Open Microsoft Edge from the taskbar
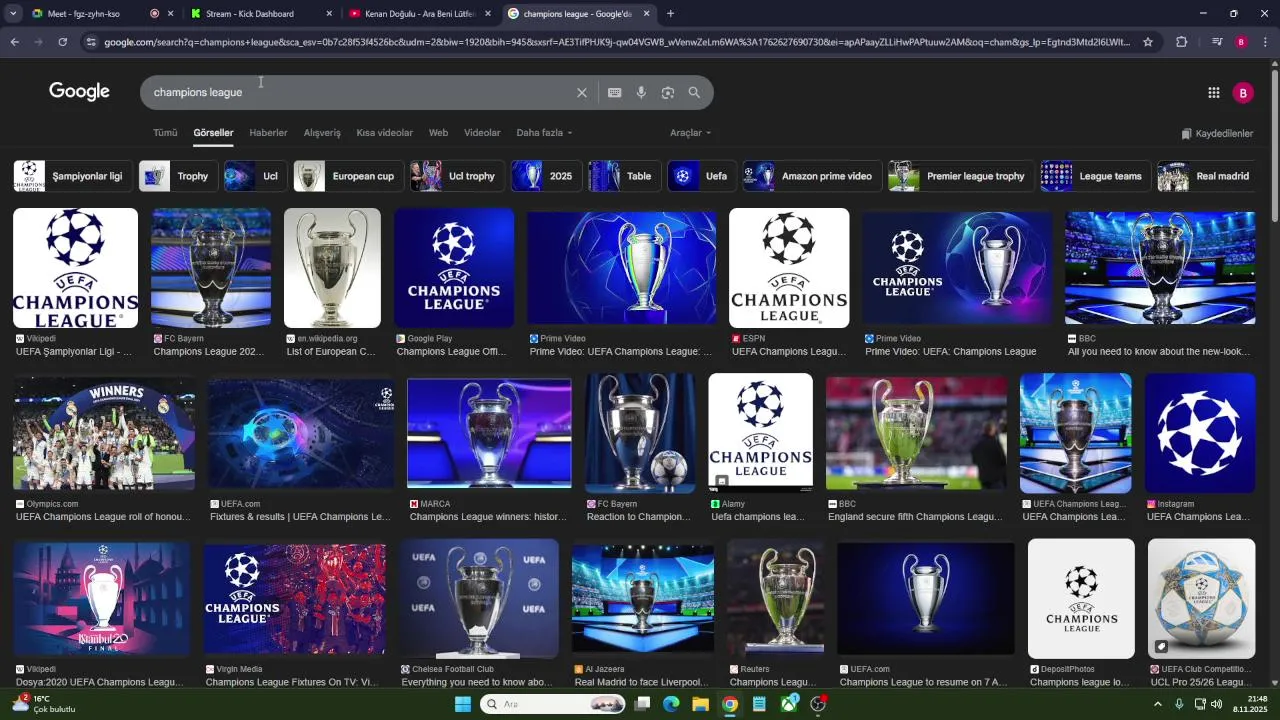Viewport: 1280px width, 720px height. click(x=671, y=704)
